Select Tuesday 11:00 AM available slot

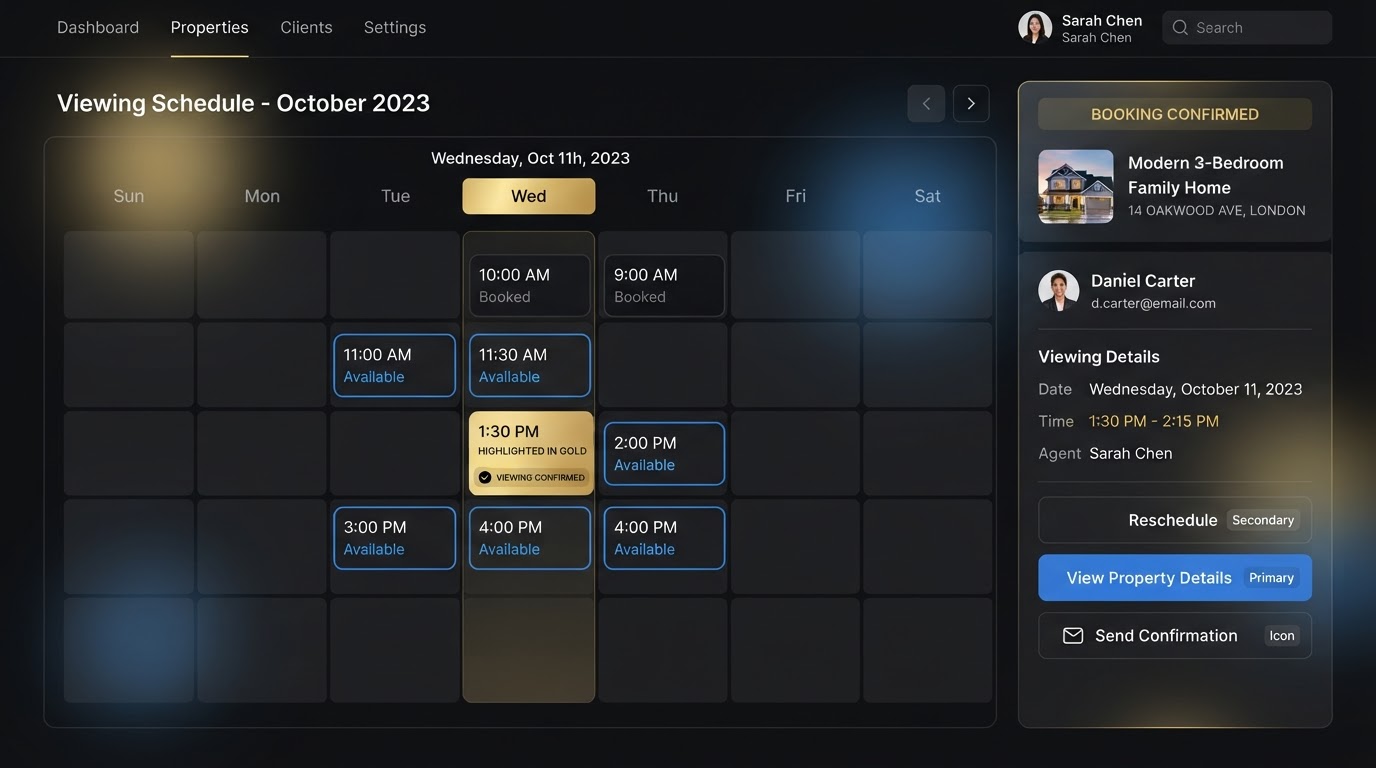(x=395, y=365)
